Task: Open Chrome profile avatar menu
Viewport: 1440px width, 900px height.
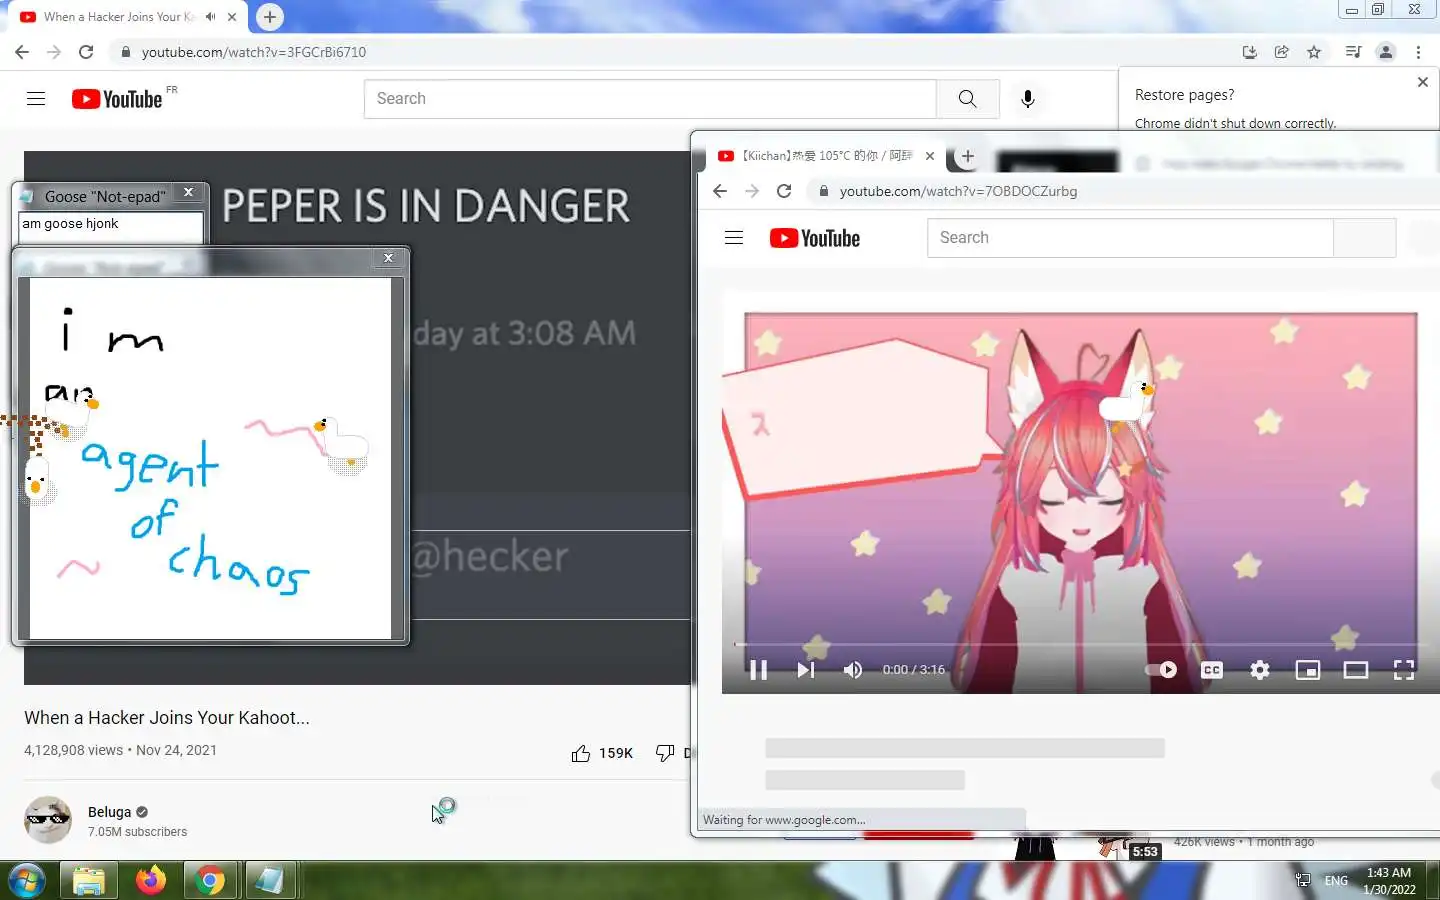Action: pos(1386,52)
